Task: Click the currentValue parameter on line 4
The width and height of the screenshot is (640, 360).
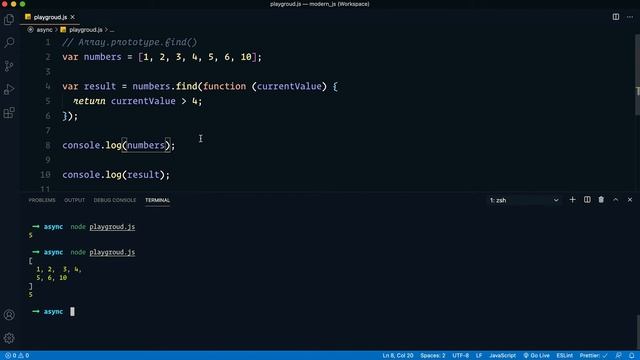Action: [x=289, y=87]
